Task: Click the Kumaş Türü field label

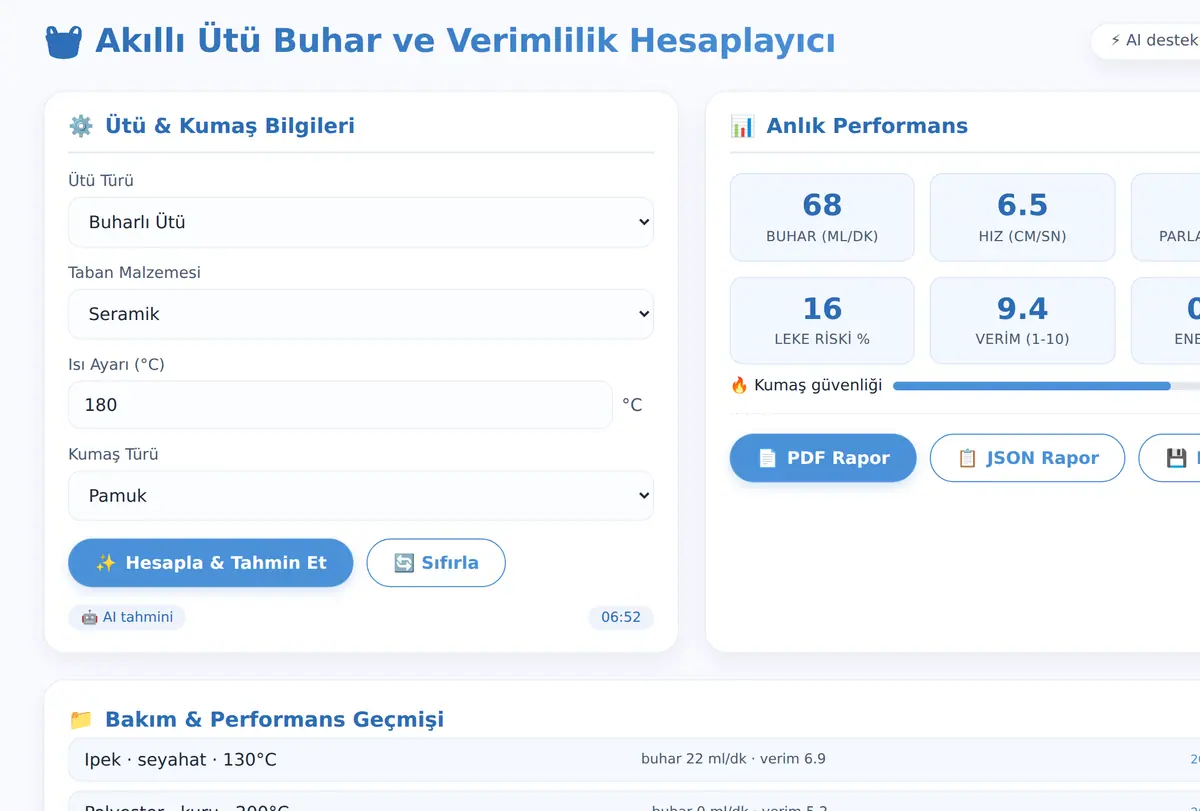Action: [x=113, y=455]
